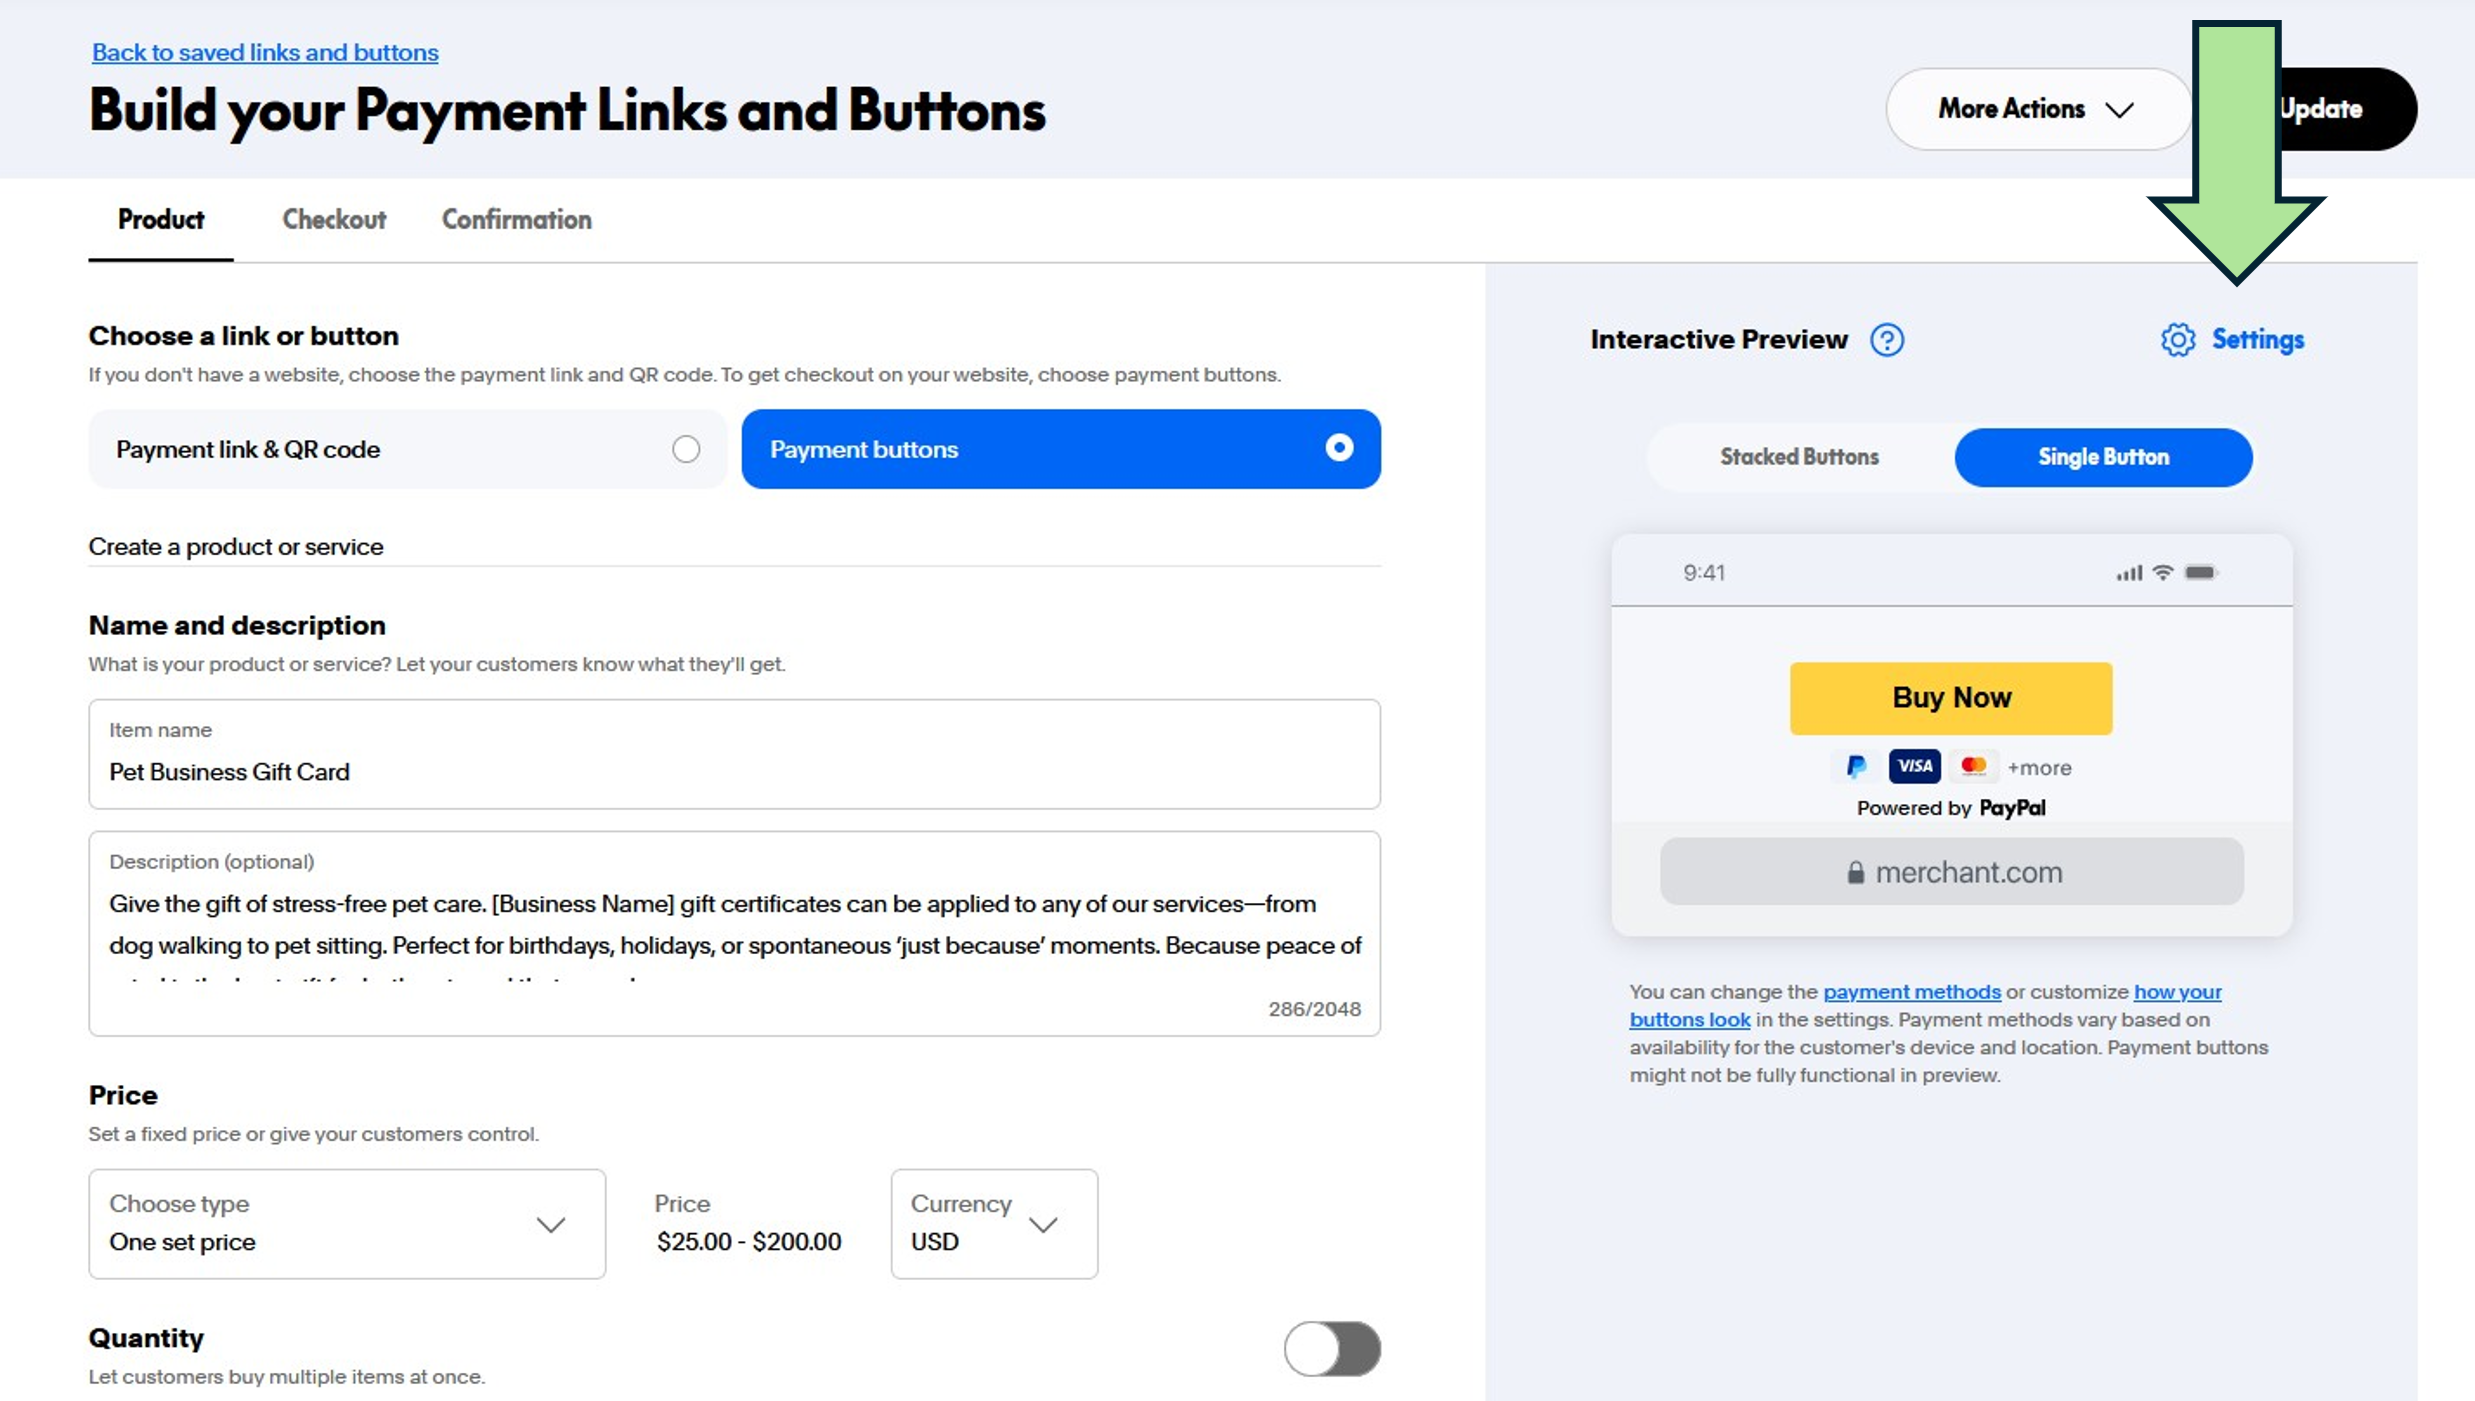2475x1401 pixels.
Task: Enable the Quantity toggle switch
Action: 1332,1349
